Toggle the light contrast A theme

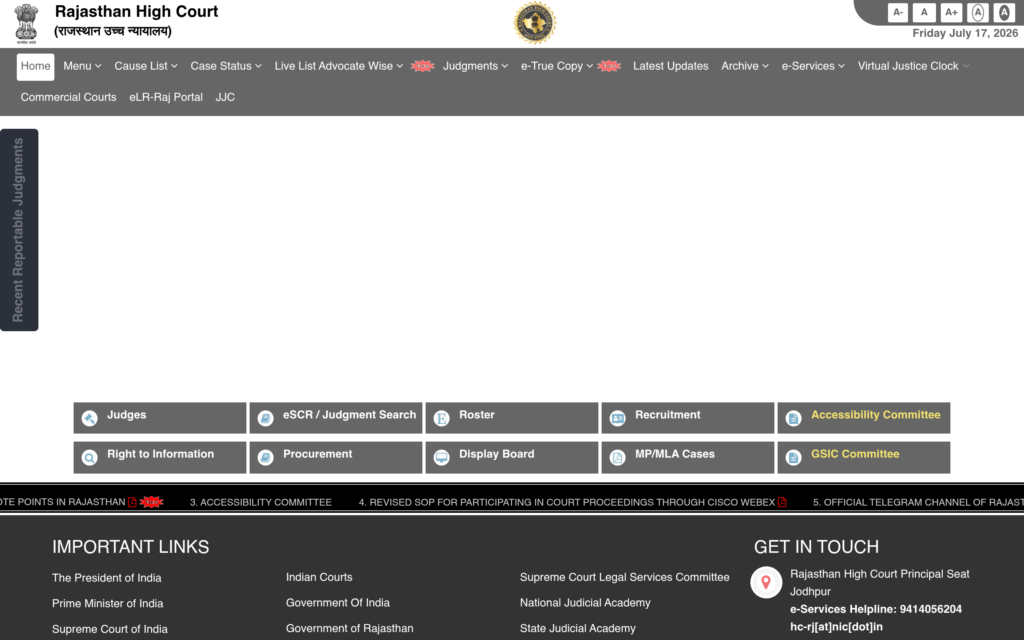point(978,12)
